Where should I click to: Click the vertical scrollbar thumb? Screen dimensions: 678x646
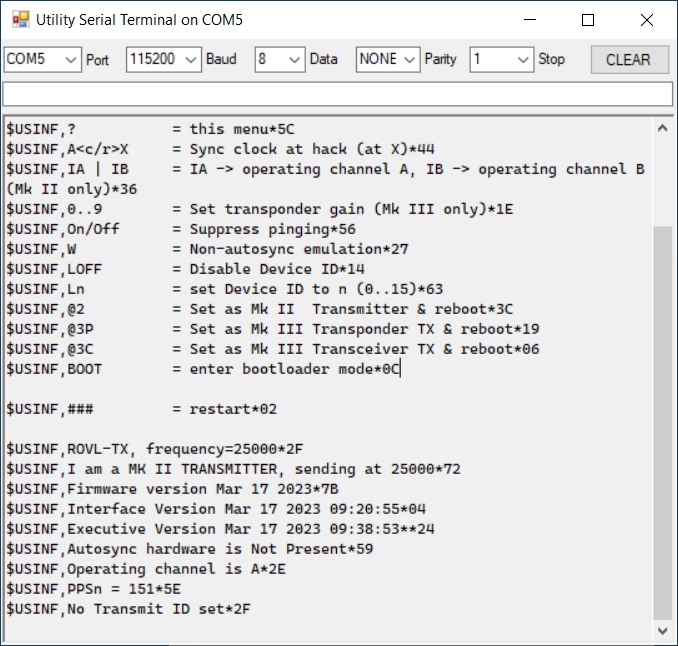pos(662,420)
